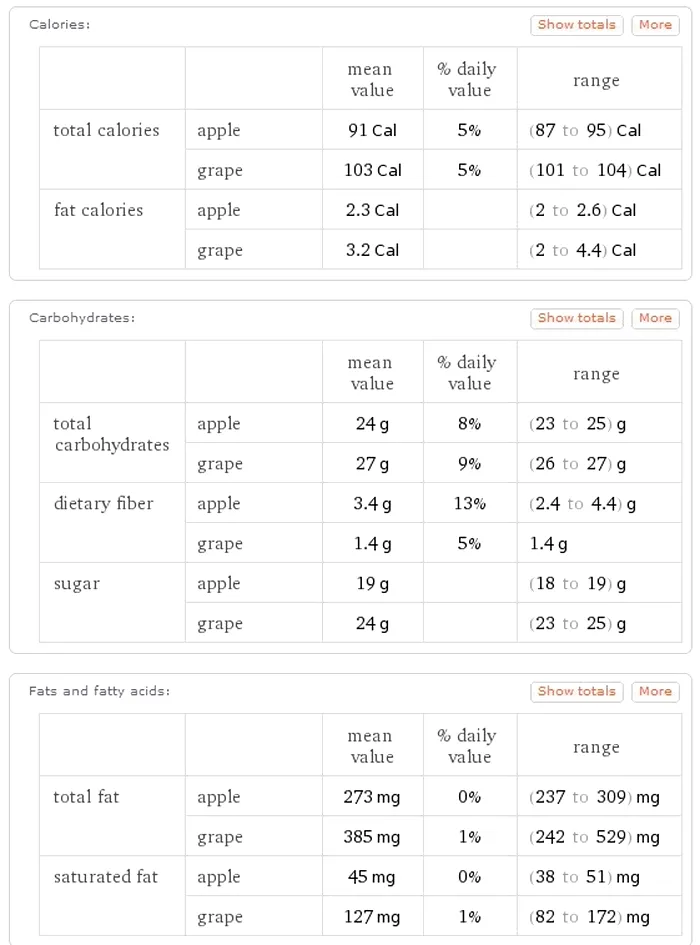This screenshot has width=700, height=945.
Task: Click the grape entry under total calories
Action: pyautogui.click(x=222, y=170)
